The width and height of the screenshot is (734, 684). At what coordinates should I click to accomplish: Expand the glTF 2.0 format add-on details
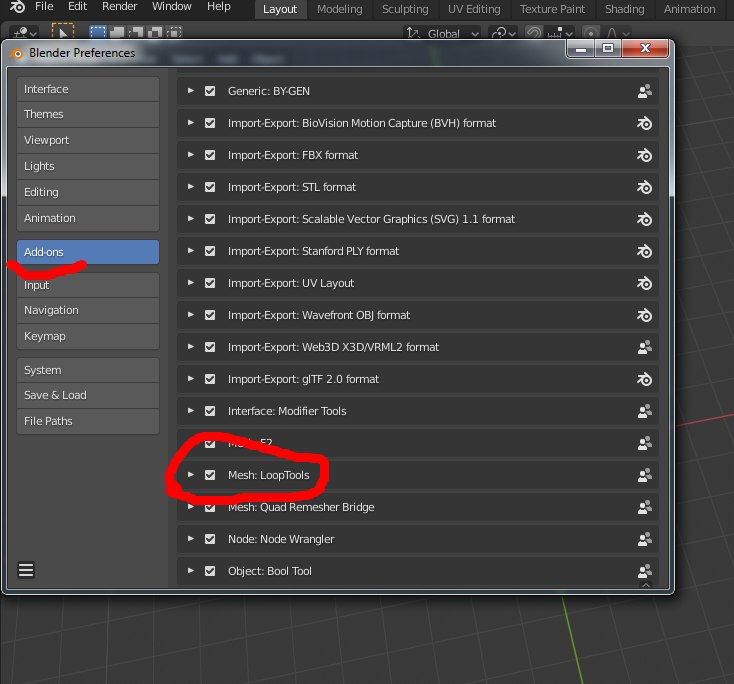191,379
